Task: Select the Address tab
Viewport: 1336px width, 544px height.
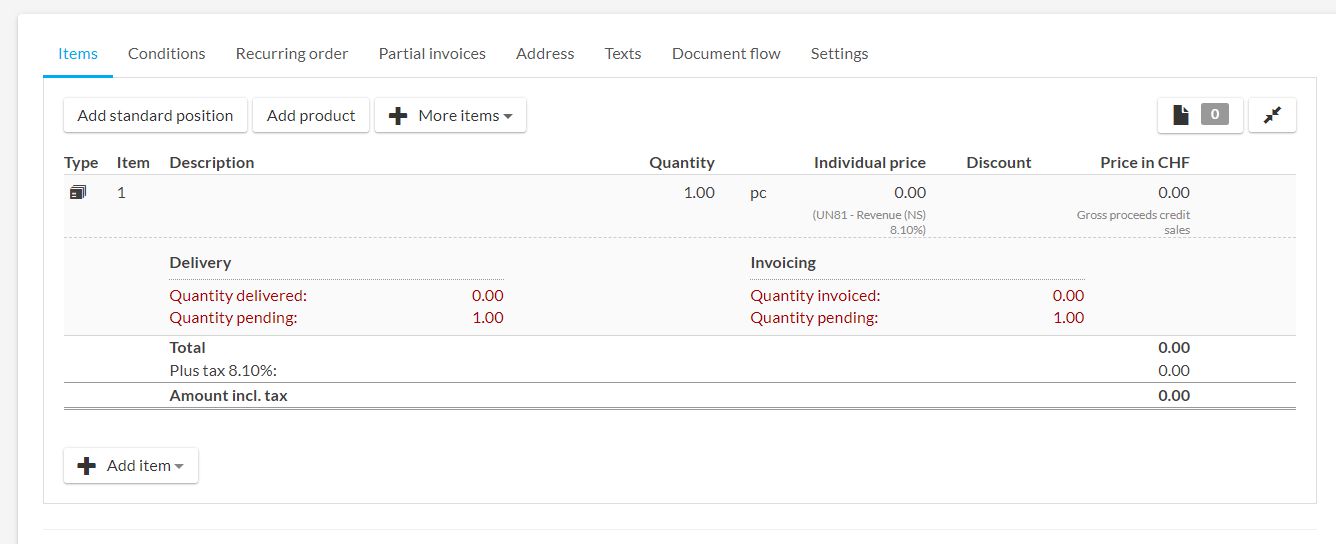Action: (x=545, y=54)
